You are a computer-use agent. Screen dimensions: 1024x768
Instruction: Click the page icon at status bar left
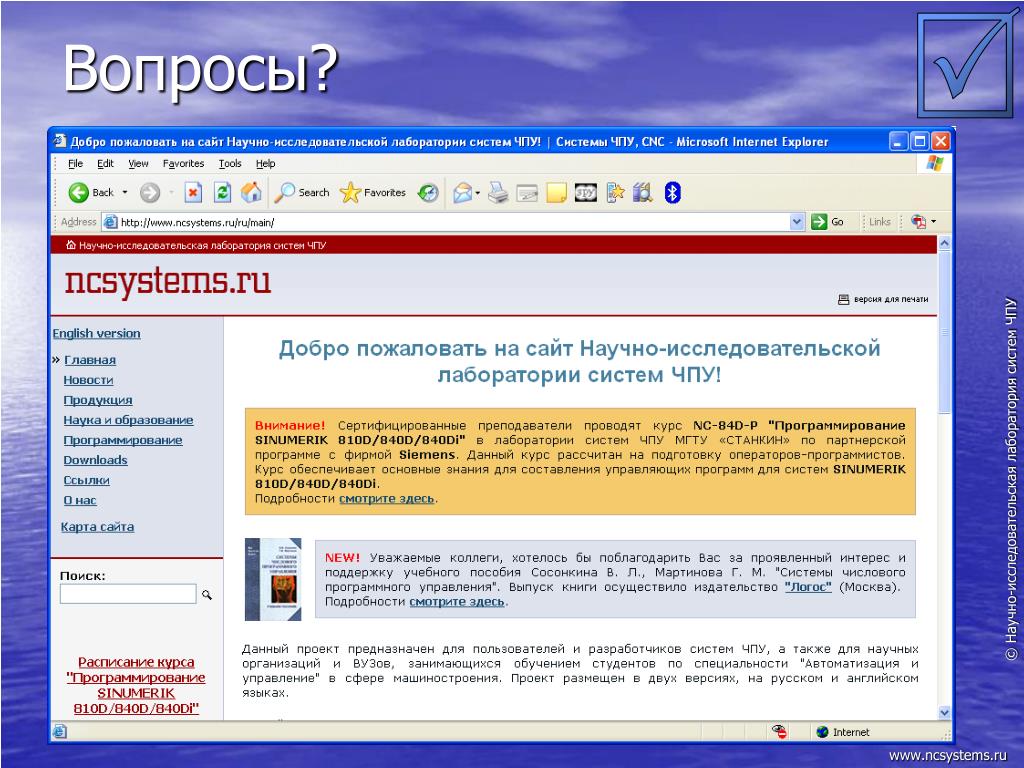(x=59, y=732)
